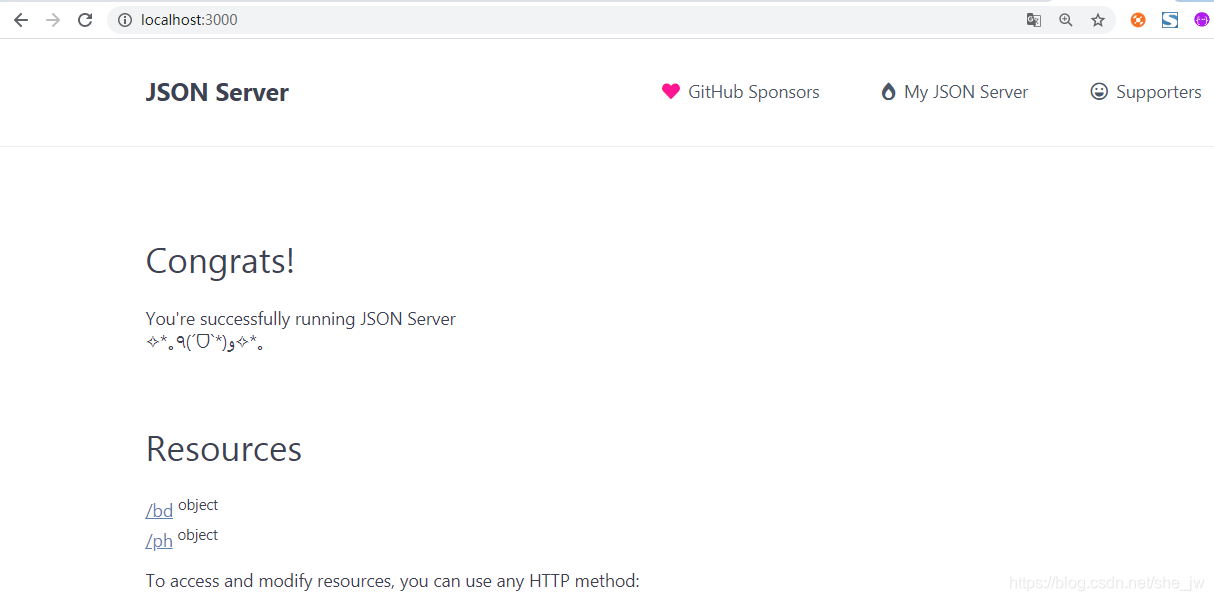Open the blue S extension icon
The image size is (1214, 601).
[1170, 20]
